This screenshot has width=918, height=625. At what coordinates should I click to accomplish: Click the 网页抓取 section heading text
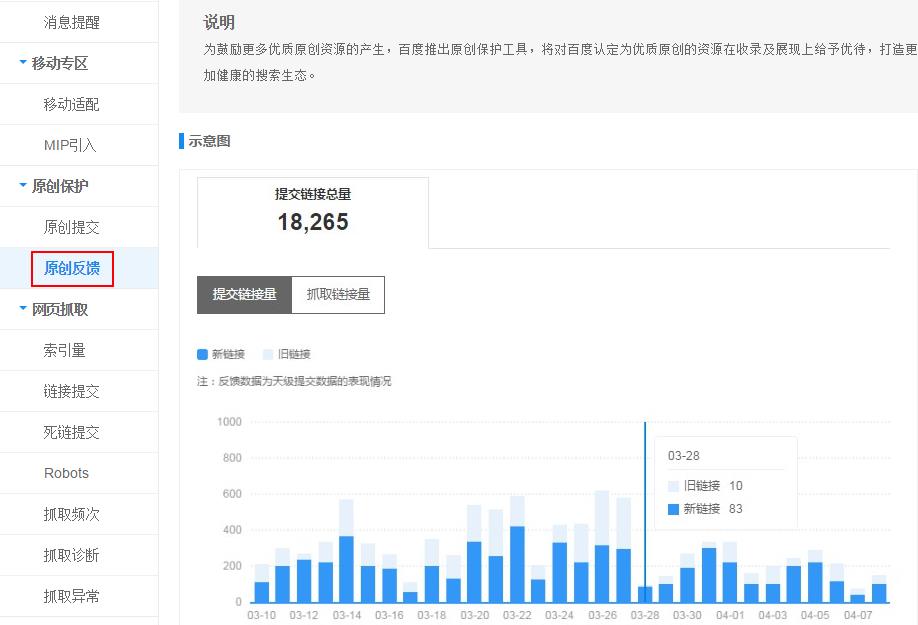[x=60, y=309]
